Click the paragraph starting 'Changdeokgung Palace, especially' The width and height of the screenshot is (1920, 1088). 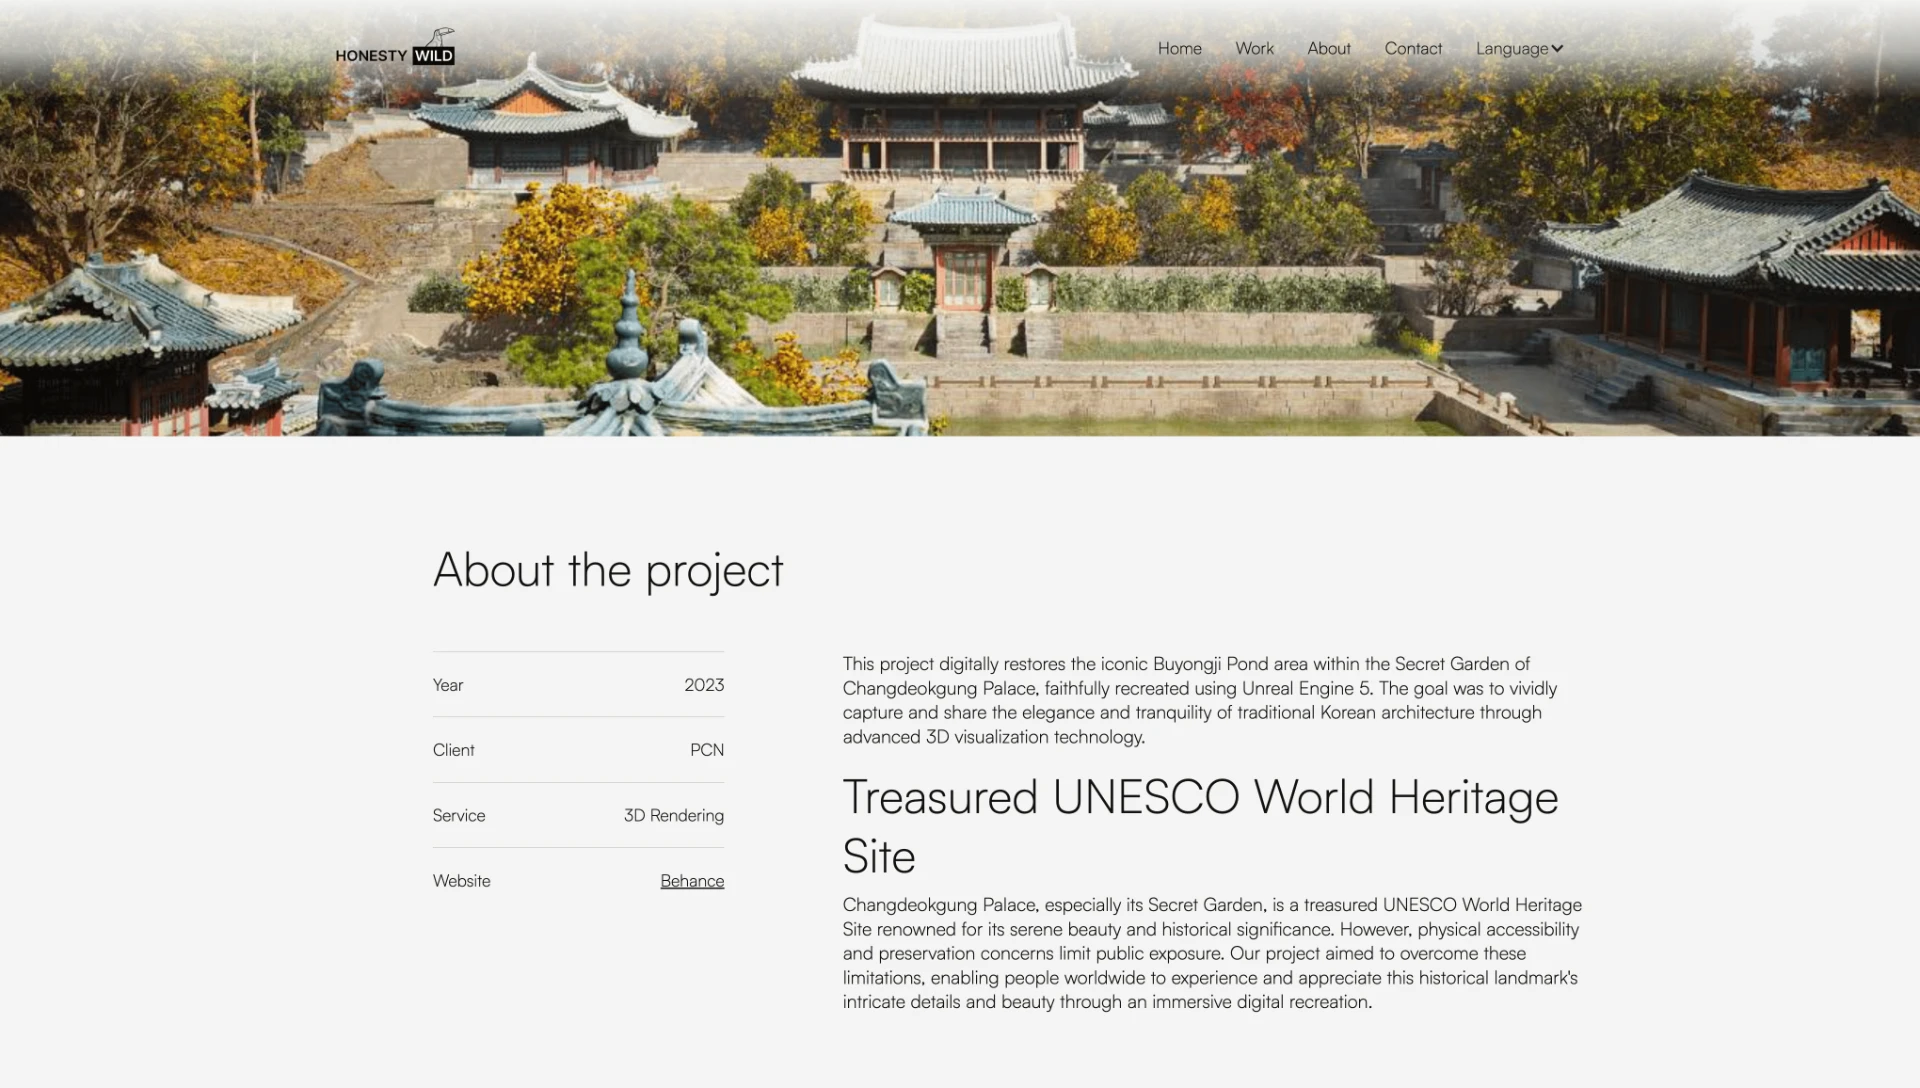[1212, 953]
